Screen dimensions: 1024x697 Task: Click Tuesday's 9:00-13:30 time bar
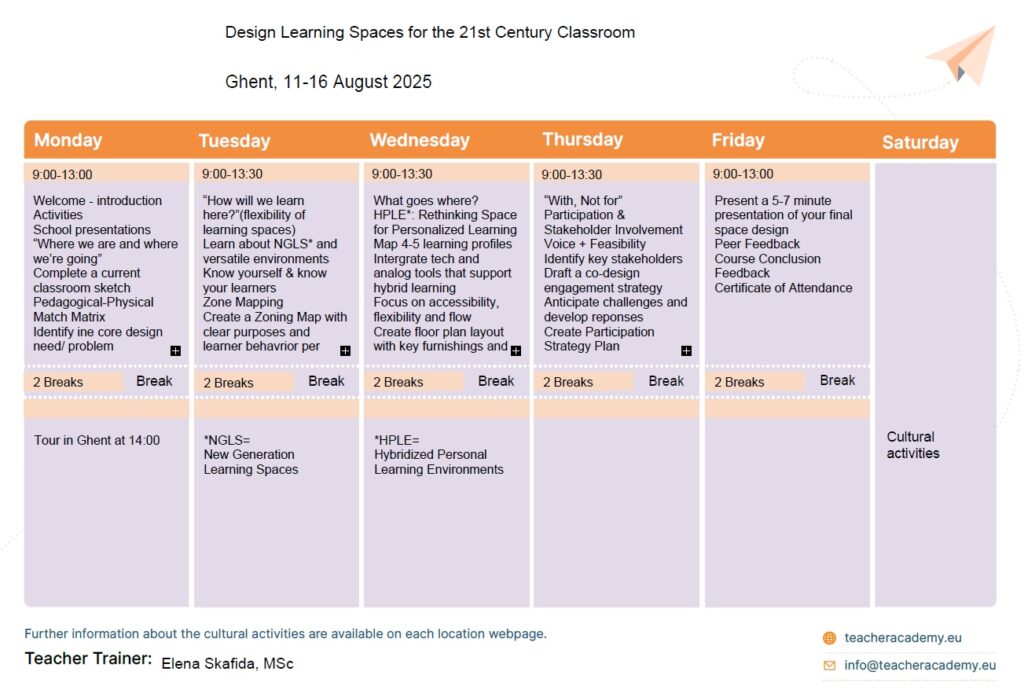[232, 174]
